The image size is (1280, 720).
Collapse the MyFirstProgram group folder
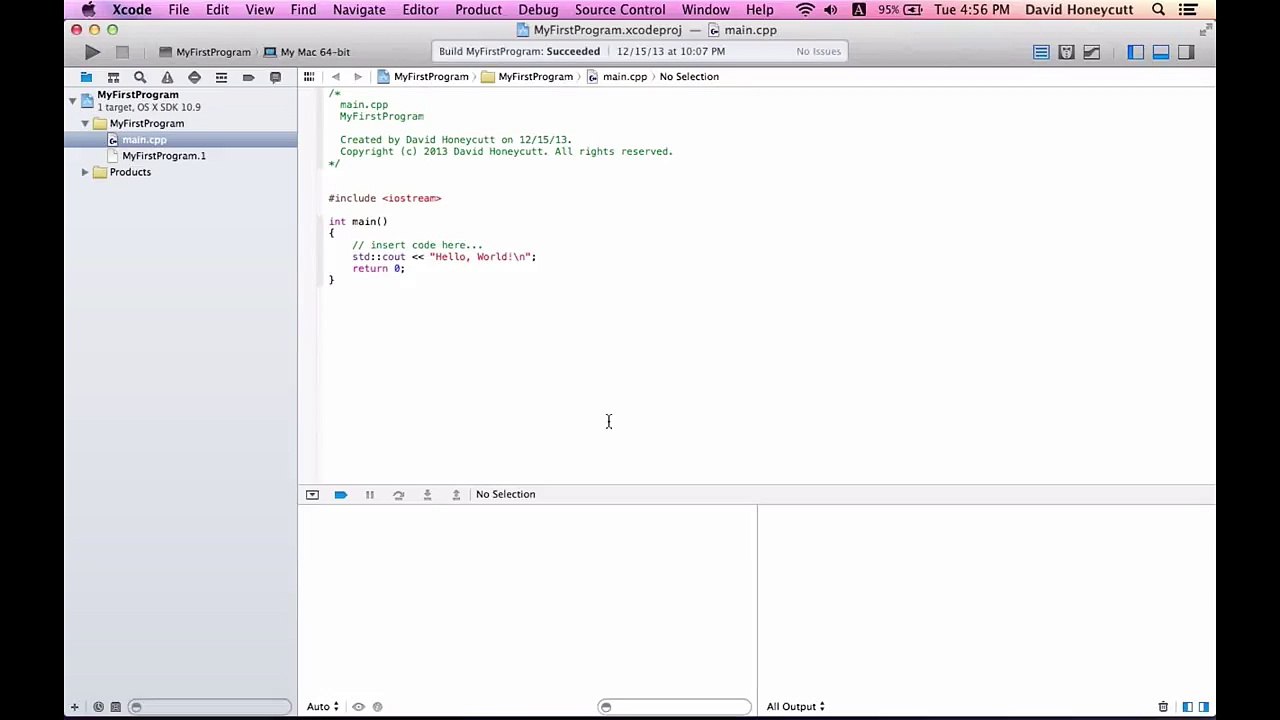tap(85, 124)
